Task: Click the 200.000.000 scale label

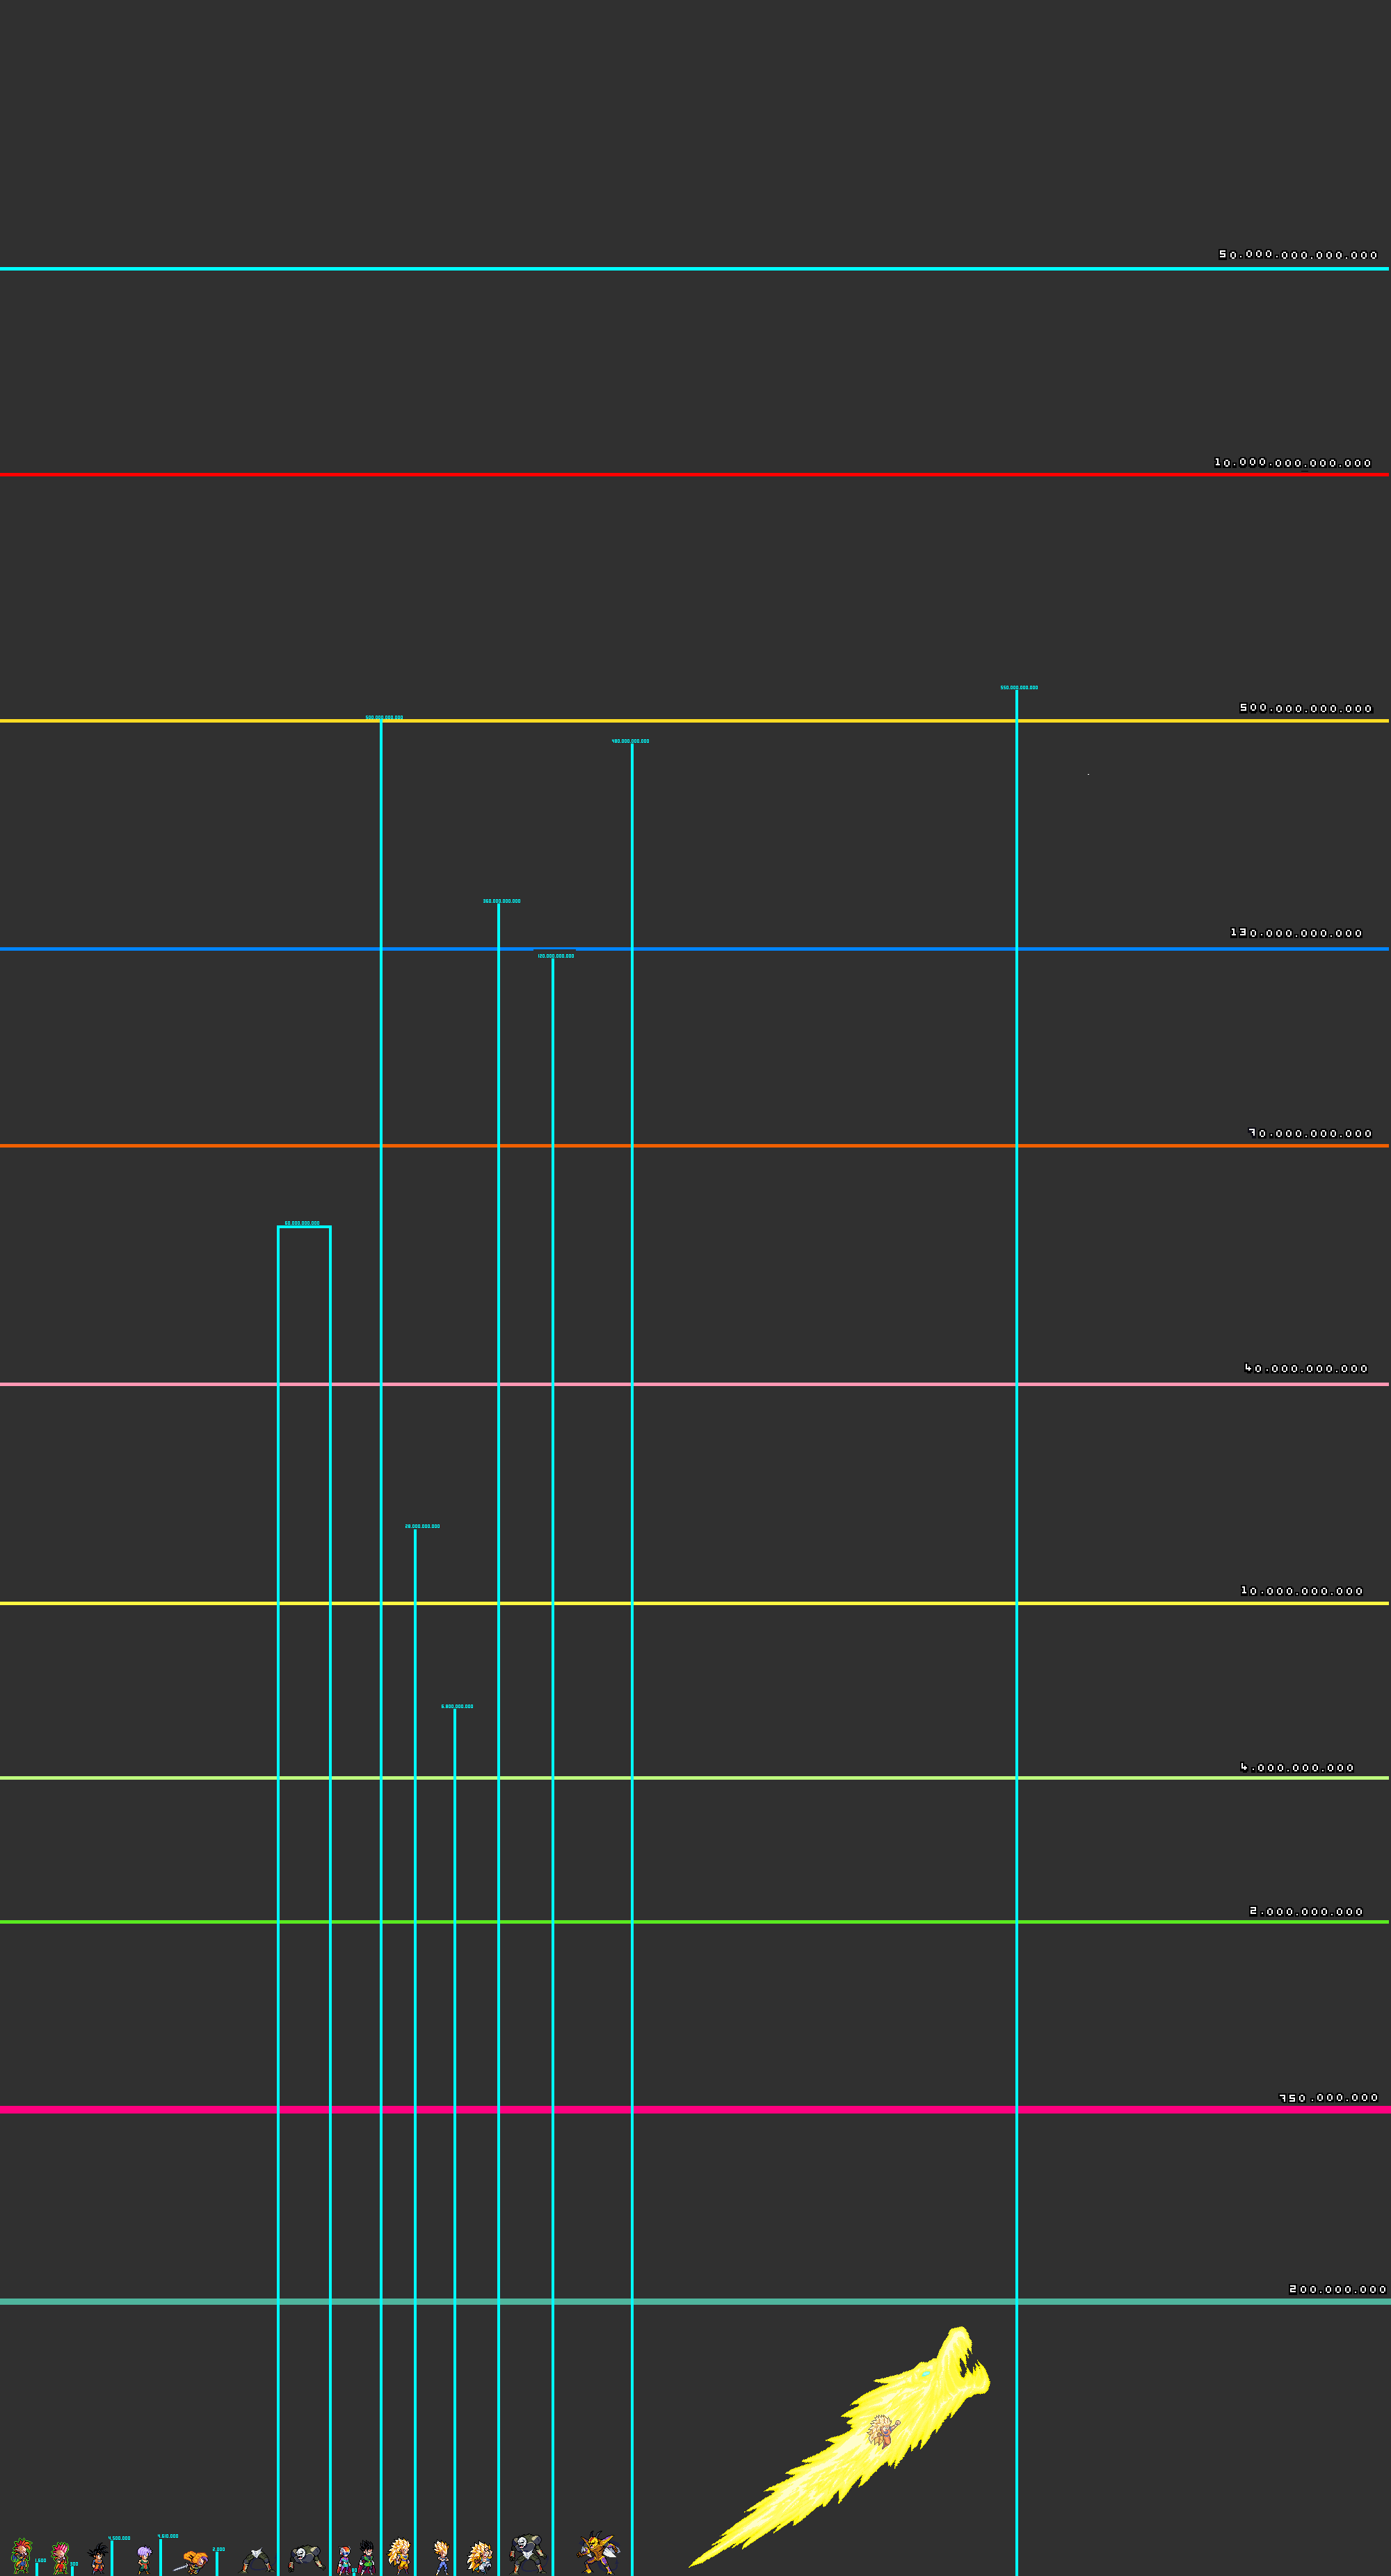Action: (x=1337, y=2289)
